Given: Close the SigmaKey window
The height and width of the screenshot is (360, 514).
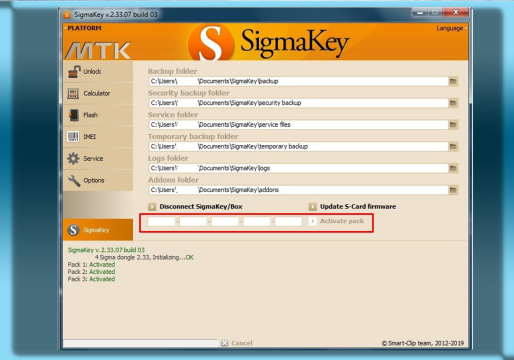Looking at the screenshot, I should pos(456,13).
